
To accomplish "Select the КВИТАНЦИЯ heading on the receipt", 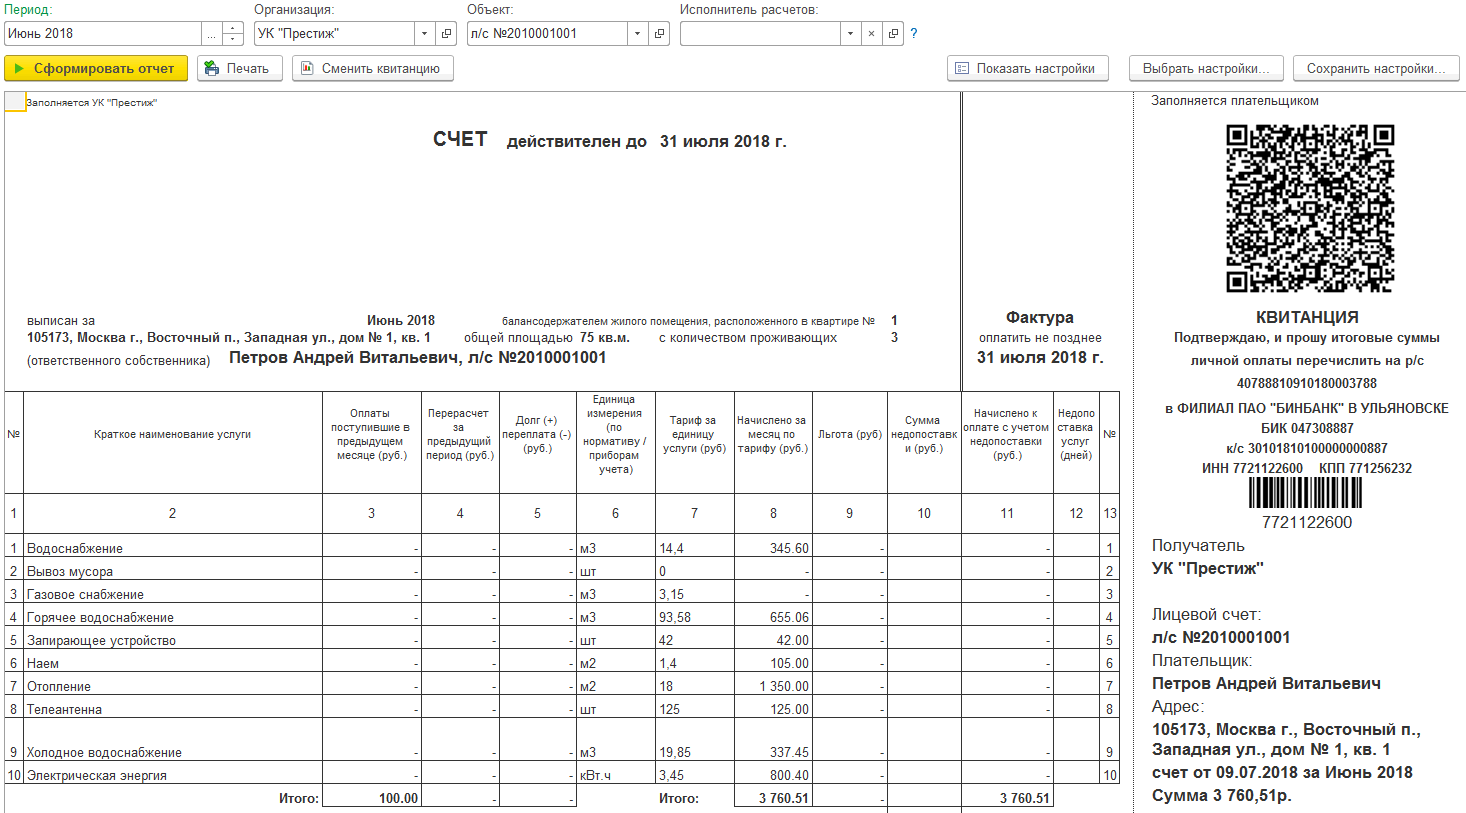I will point(1307,317).
